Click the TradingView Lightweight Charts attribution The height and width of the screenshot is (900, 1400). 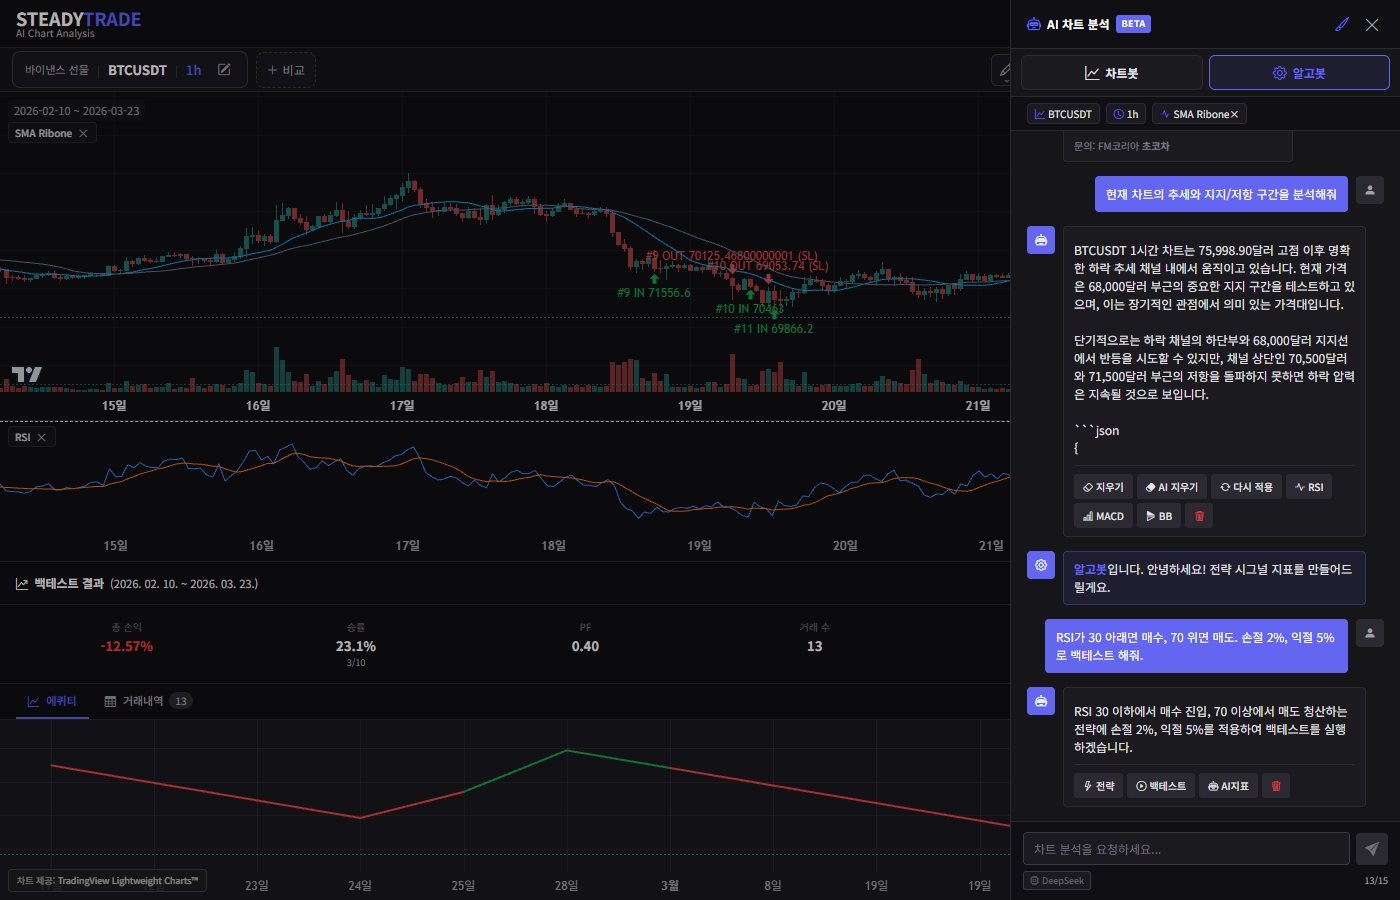pyautogui.click(x=108, y=881)
